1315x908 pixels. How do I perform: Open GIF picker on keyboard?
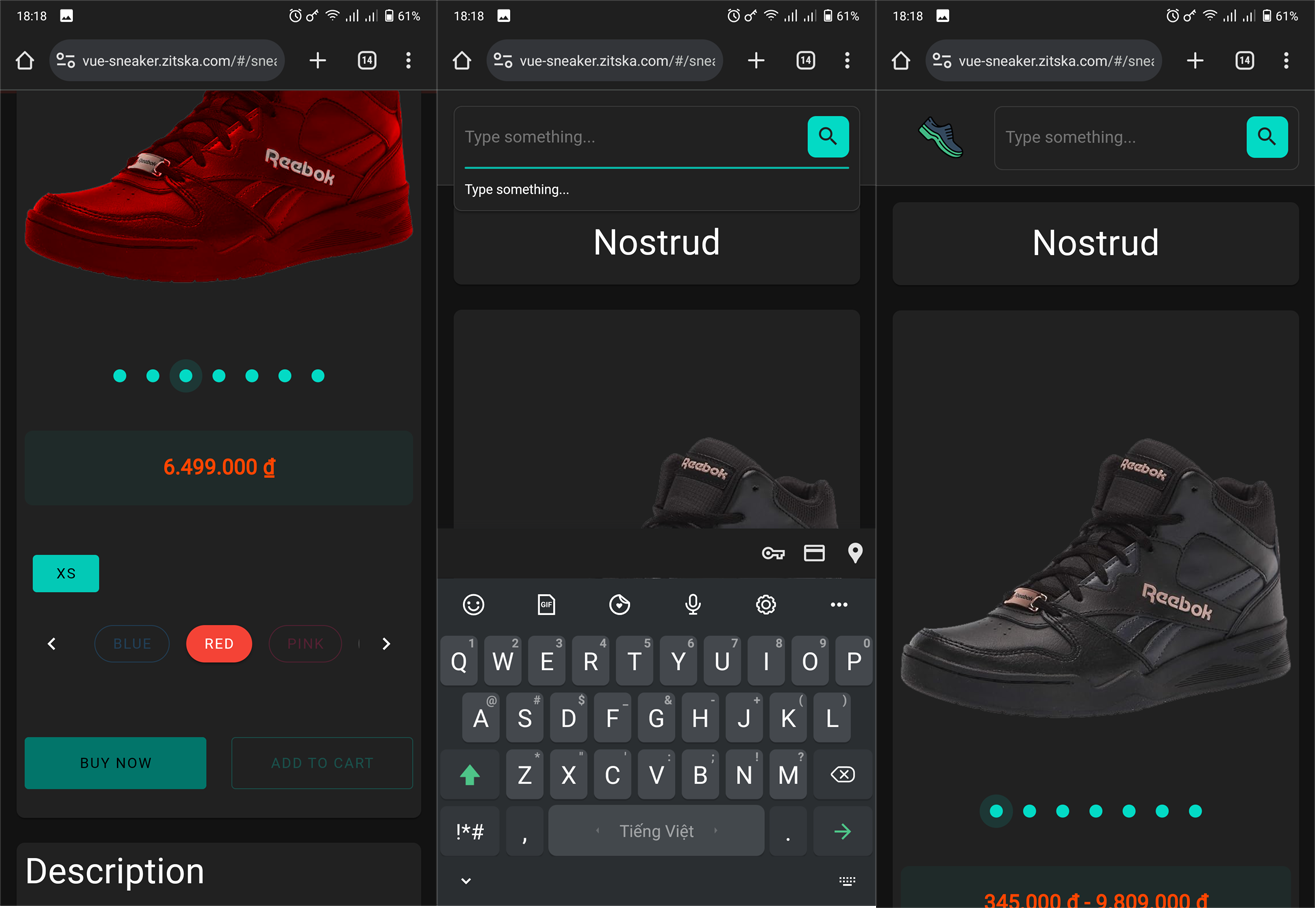[546, 604]
